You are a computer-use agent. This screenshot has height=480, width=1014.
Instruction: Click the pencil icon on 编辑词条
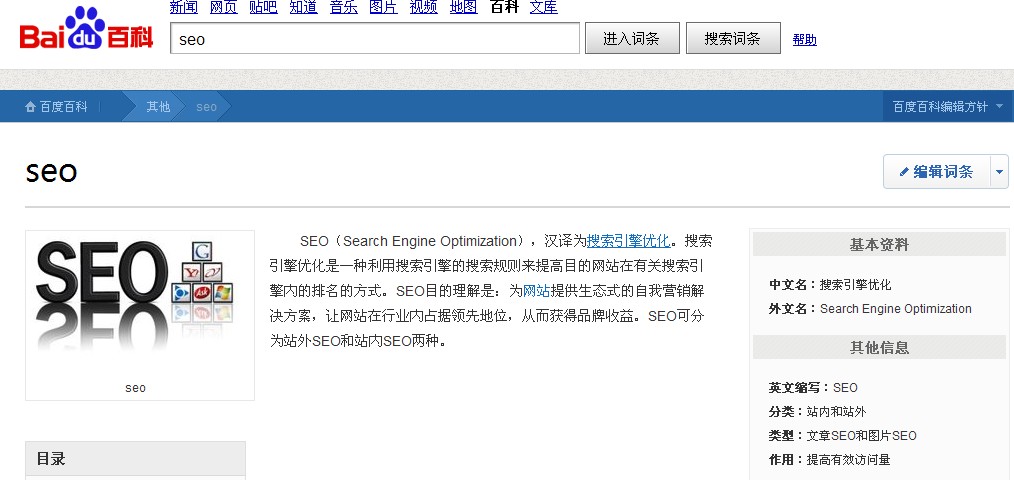pos(904,172)
